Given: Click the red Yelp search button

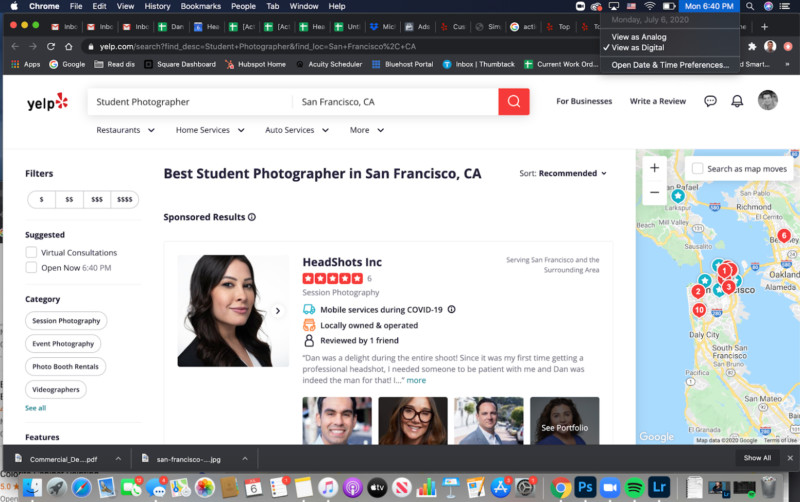Looking at the screenshot, I should (x=513, y=101).
